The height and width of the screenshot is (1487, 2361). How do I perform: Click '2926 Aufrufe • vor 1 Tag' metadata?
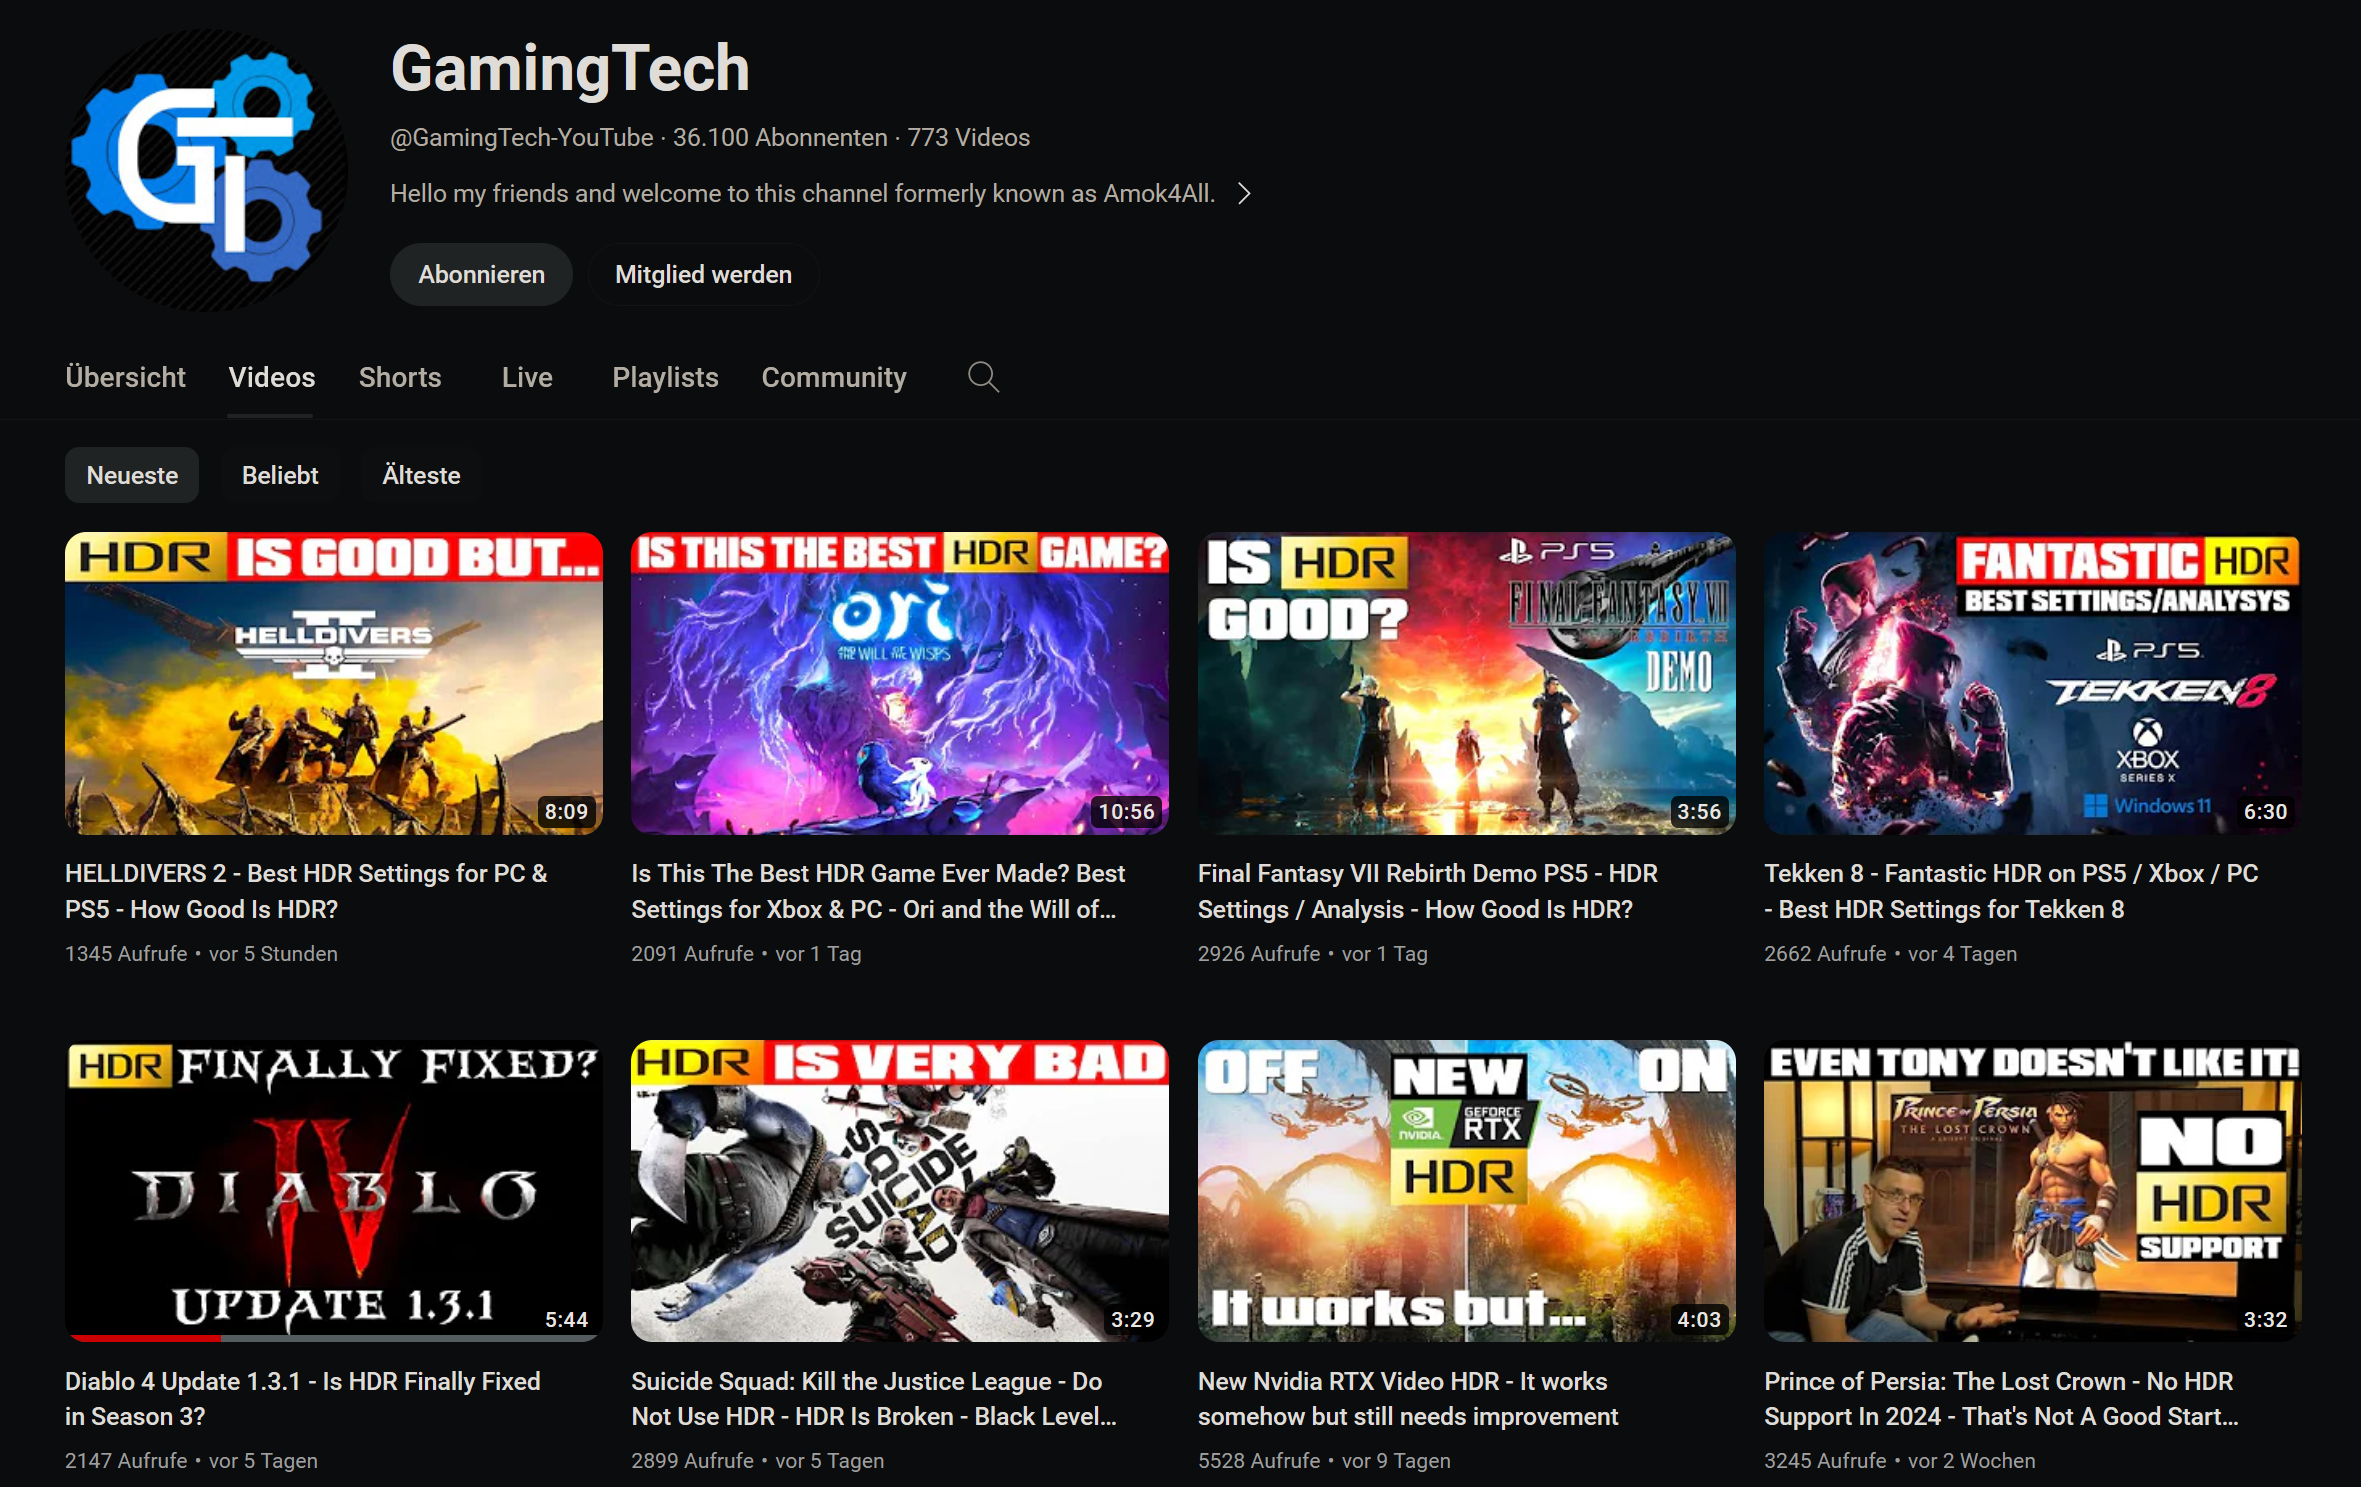[1313, 954]
